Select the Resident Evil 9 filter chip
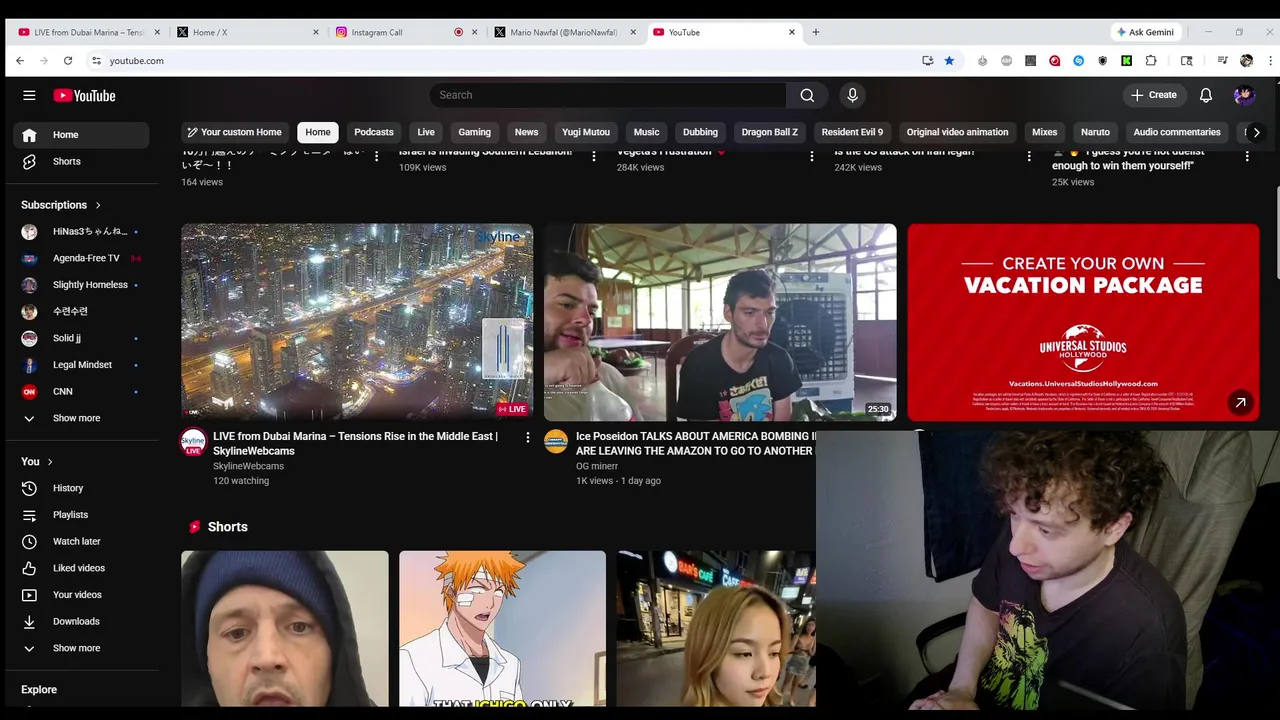This screenshot has width=1280, height=720. [852, 132]
